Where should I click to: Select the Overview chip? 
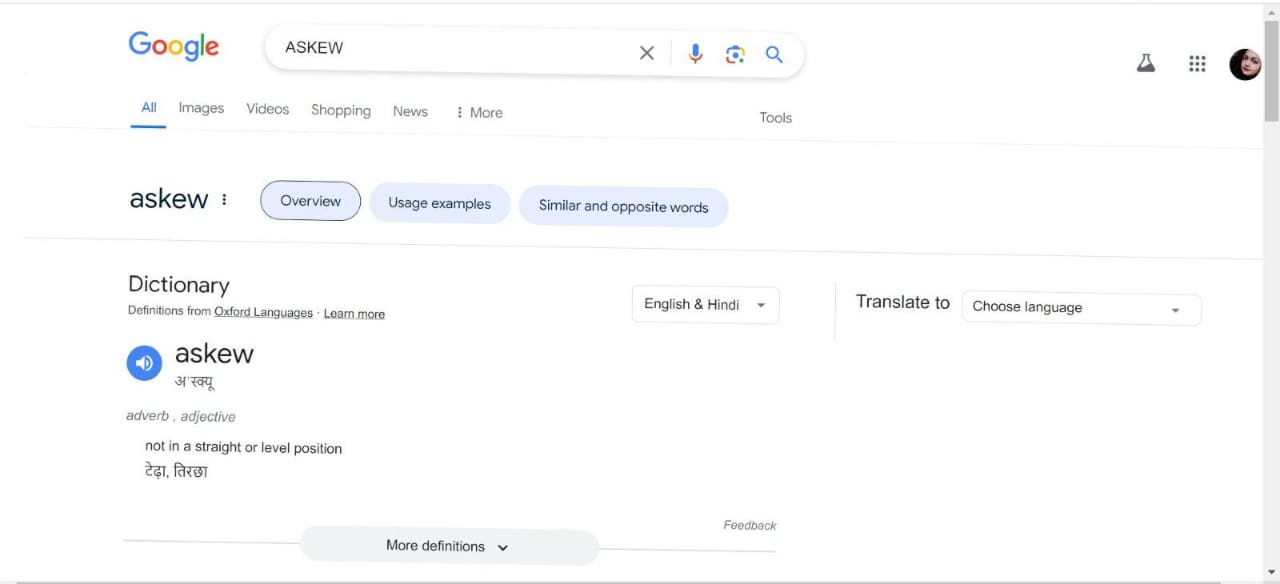(x=310, y=200)
